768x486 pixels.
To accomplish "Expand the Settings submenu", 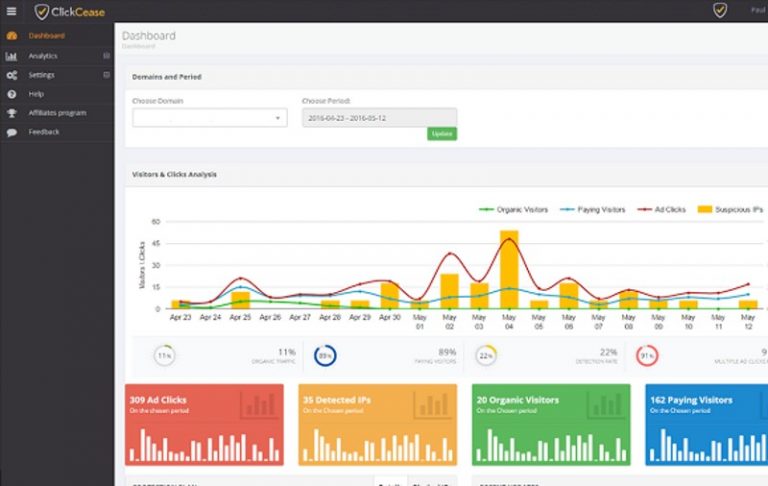I will click(x=106, y=75).
